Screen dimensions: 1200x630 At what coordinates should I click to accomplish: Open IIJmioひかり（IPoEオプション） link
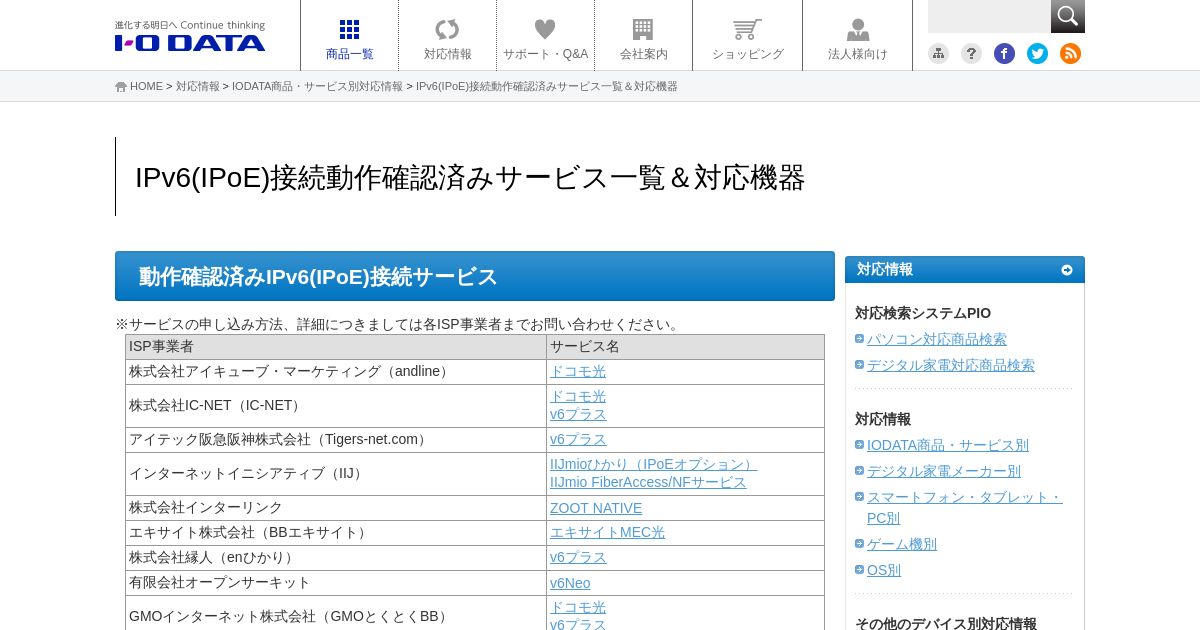point(654,465)
